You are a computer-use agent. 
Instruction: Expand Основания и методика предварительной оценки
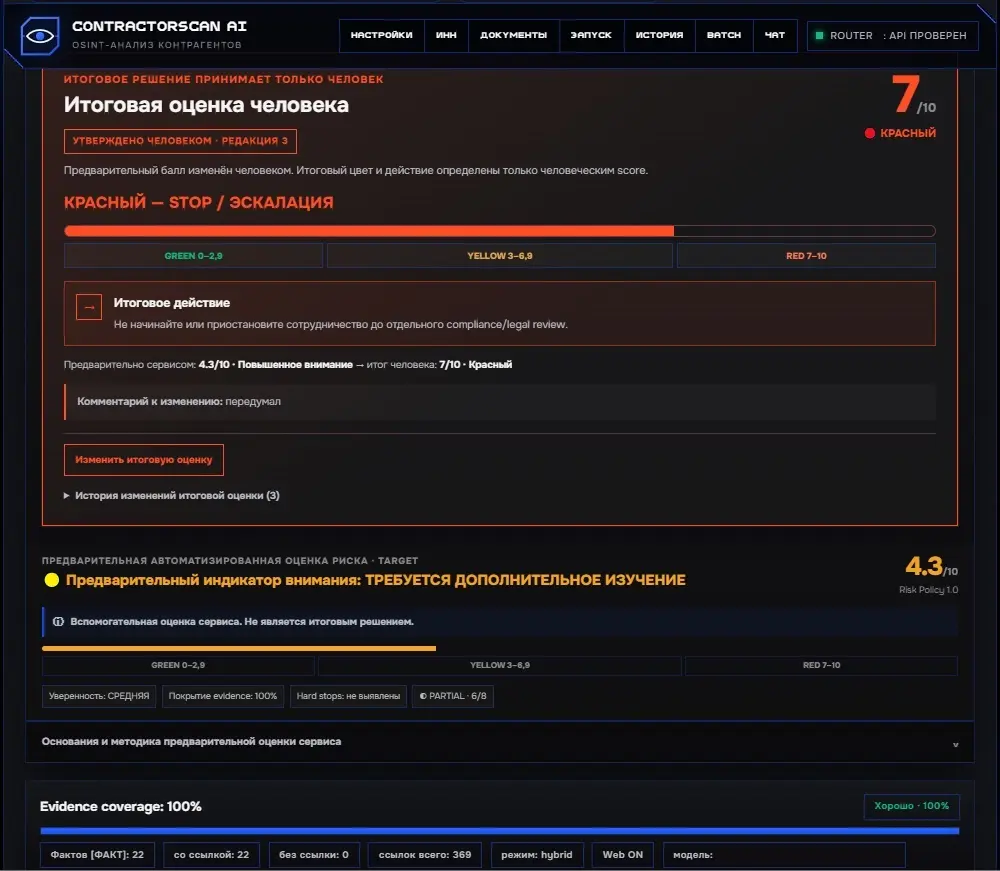(499, 742)
